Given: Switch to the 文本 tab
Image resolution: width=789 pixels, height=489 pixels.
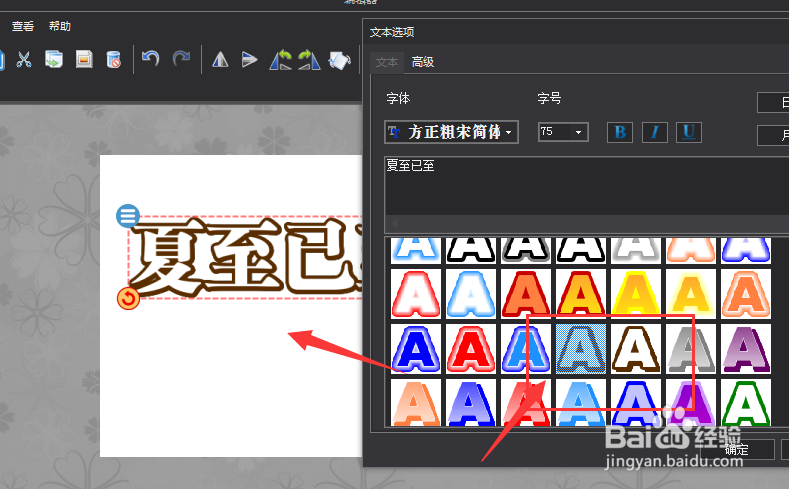Looking at the screenshot, I should click(x=386, y=62).
